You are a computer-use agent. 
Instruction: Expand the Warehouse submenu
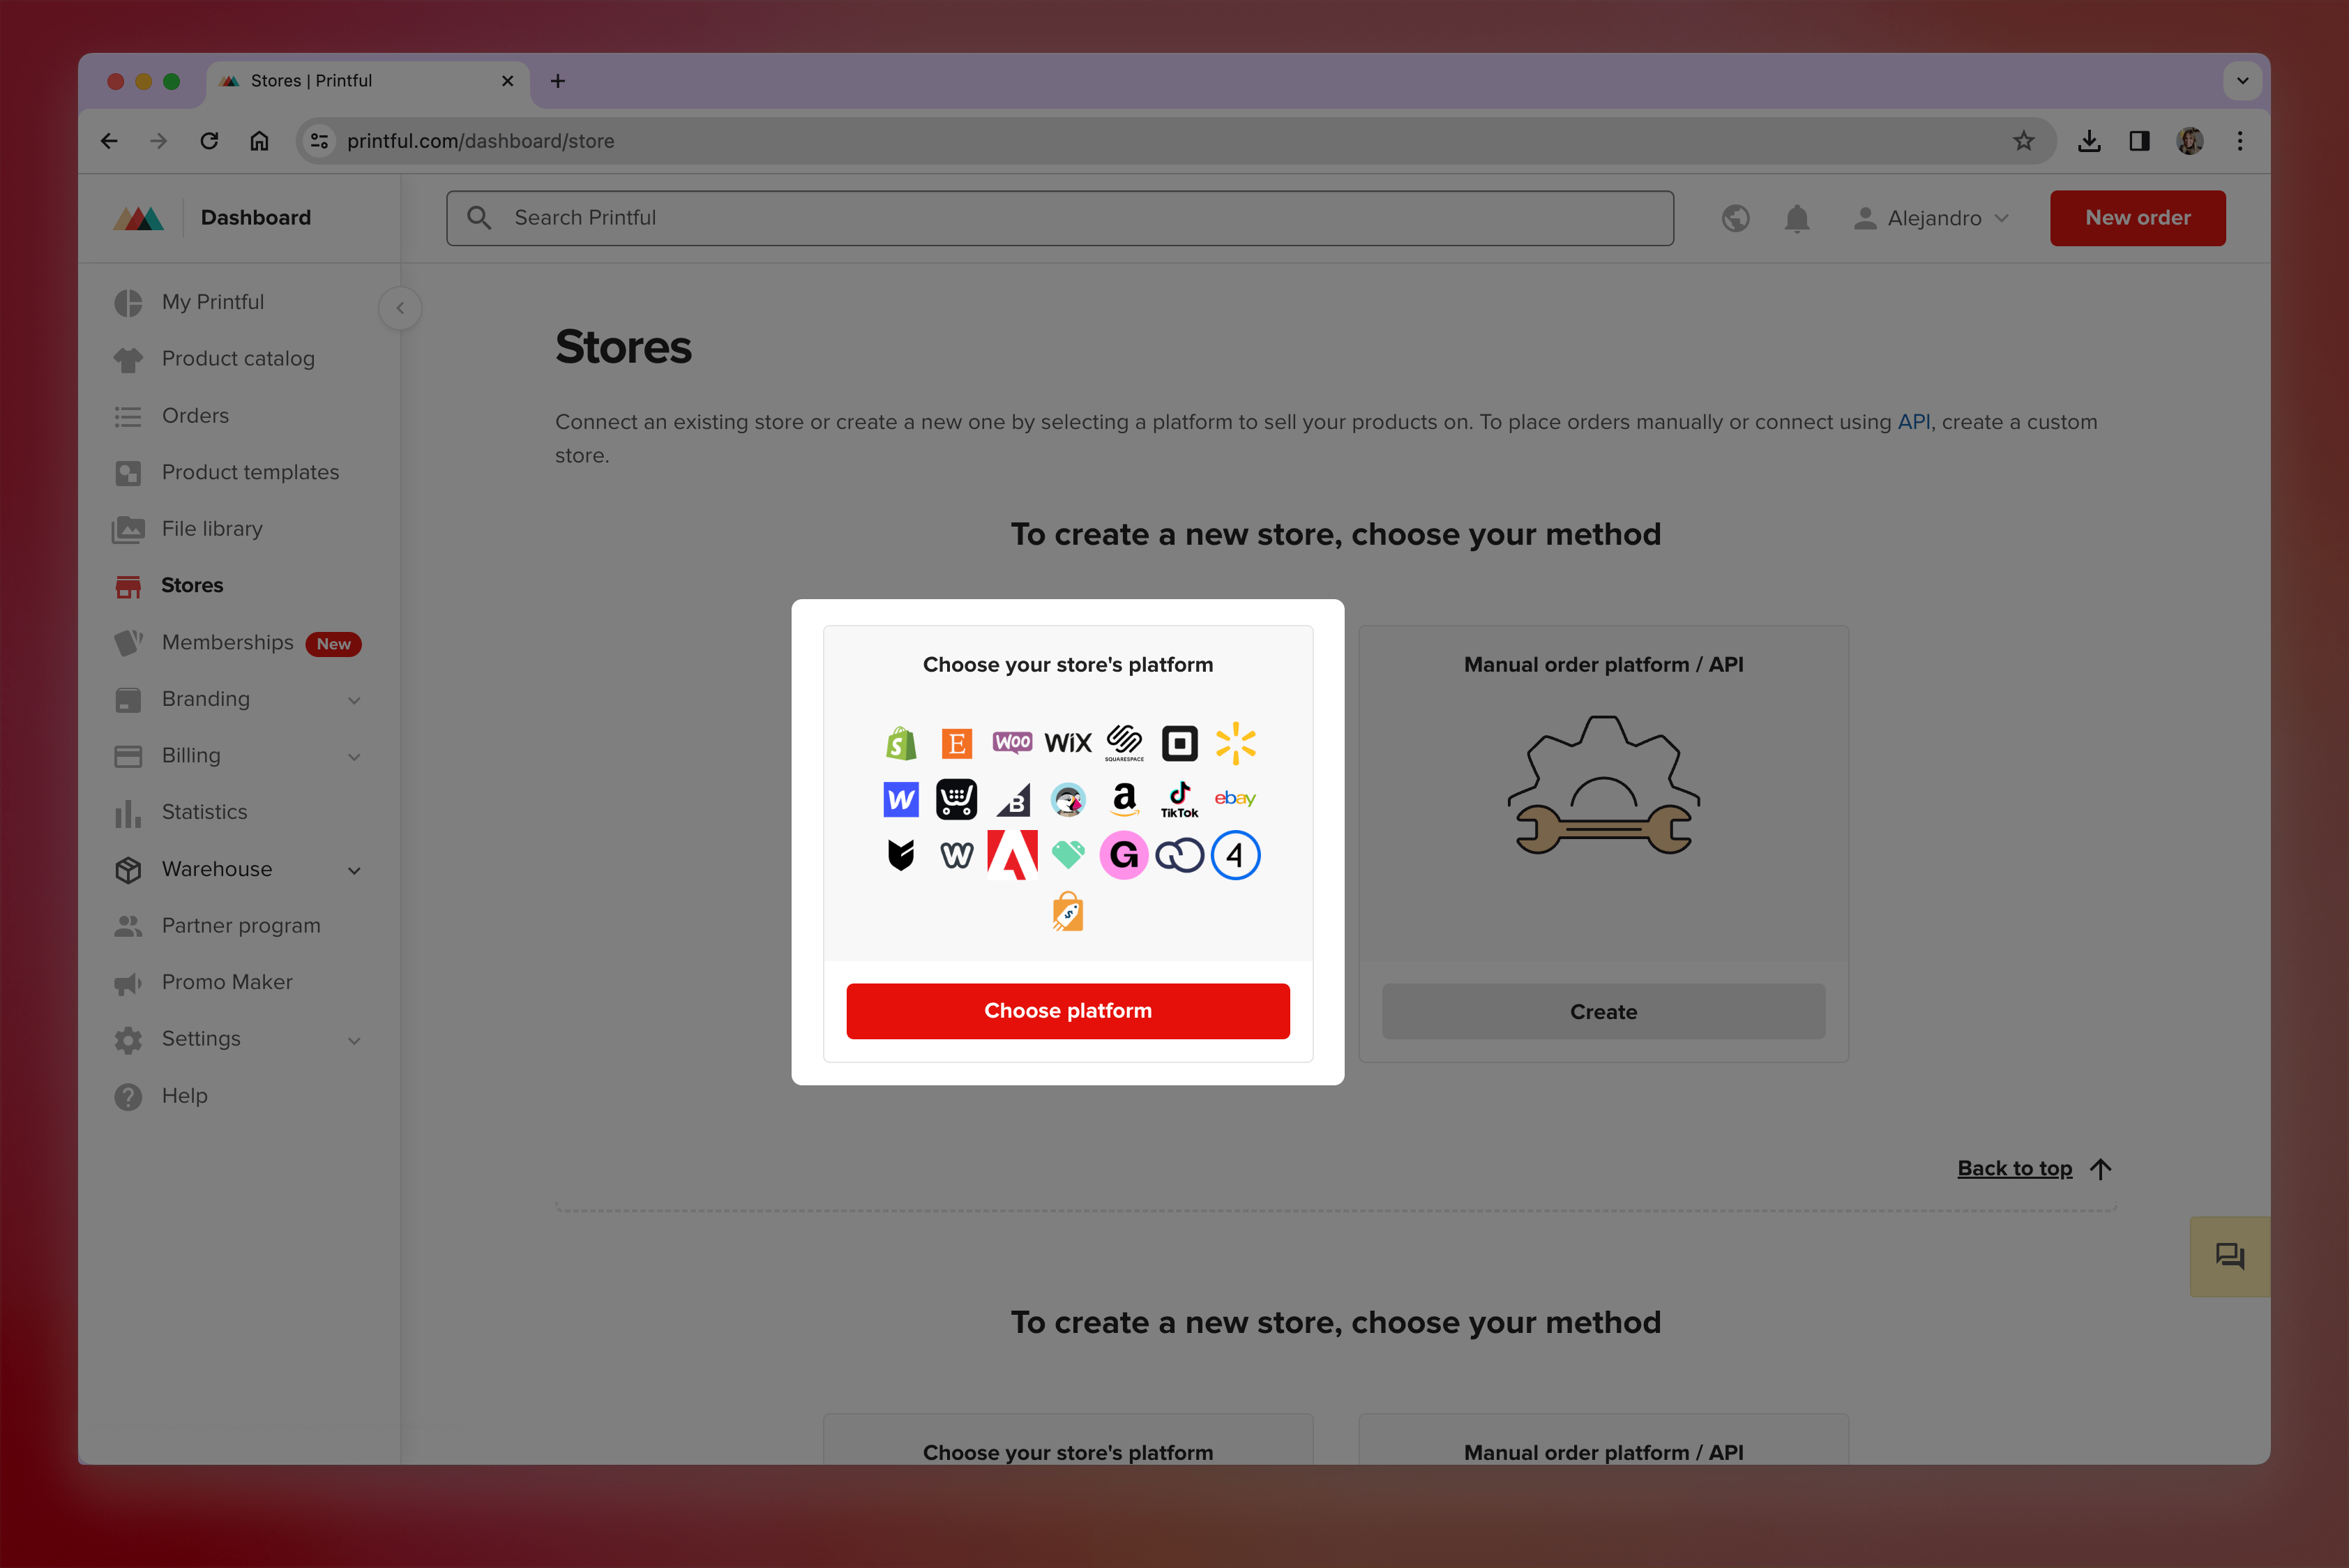[x=354, y=870]
